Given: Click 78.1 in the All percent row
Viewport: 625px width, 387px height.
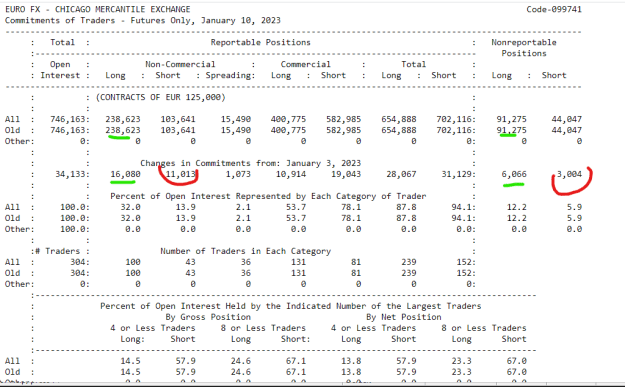Looking at the screenshot, I should click(351, 207).
